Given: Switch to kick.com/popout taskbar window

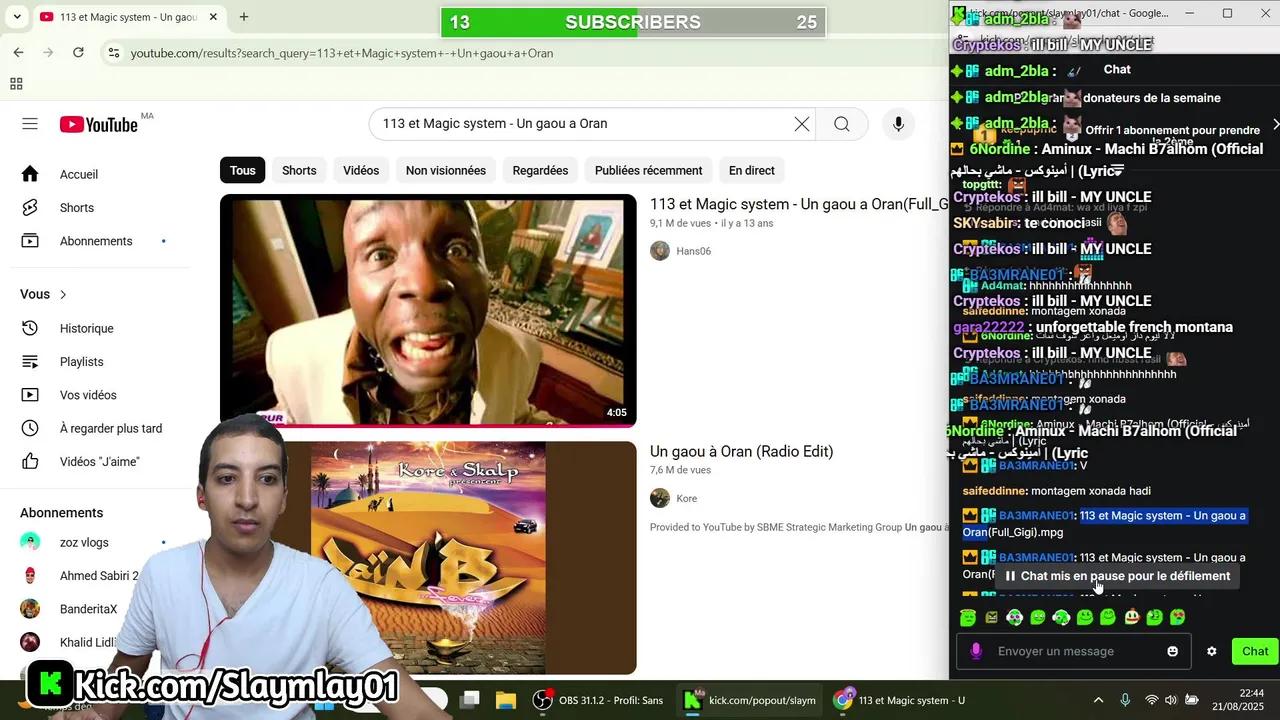Looking at the screenshot, I should click(750, 700).
